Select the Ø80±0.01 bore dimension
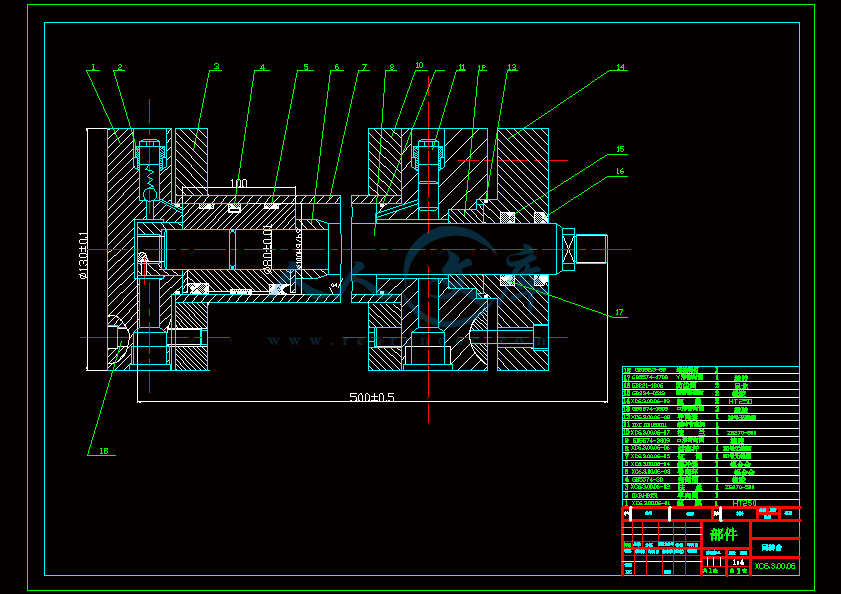 [268, 249]
